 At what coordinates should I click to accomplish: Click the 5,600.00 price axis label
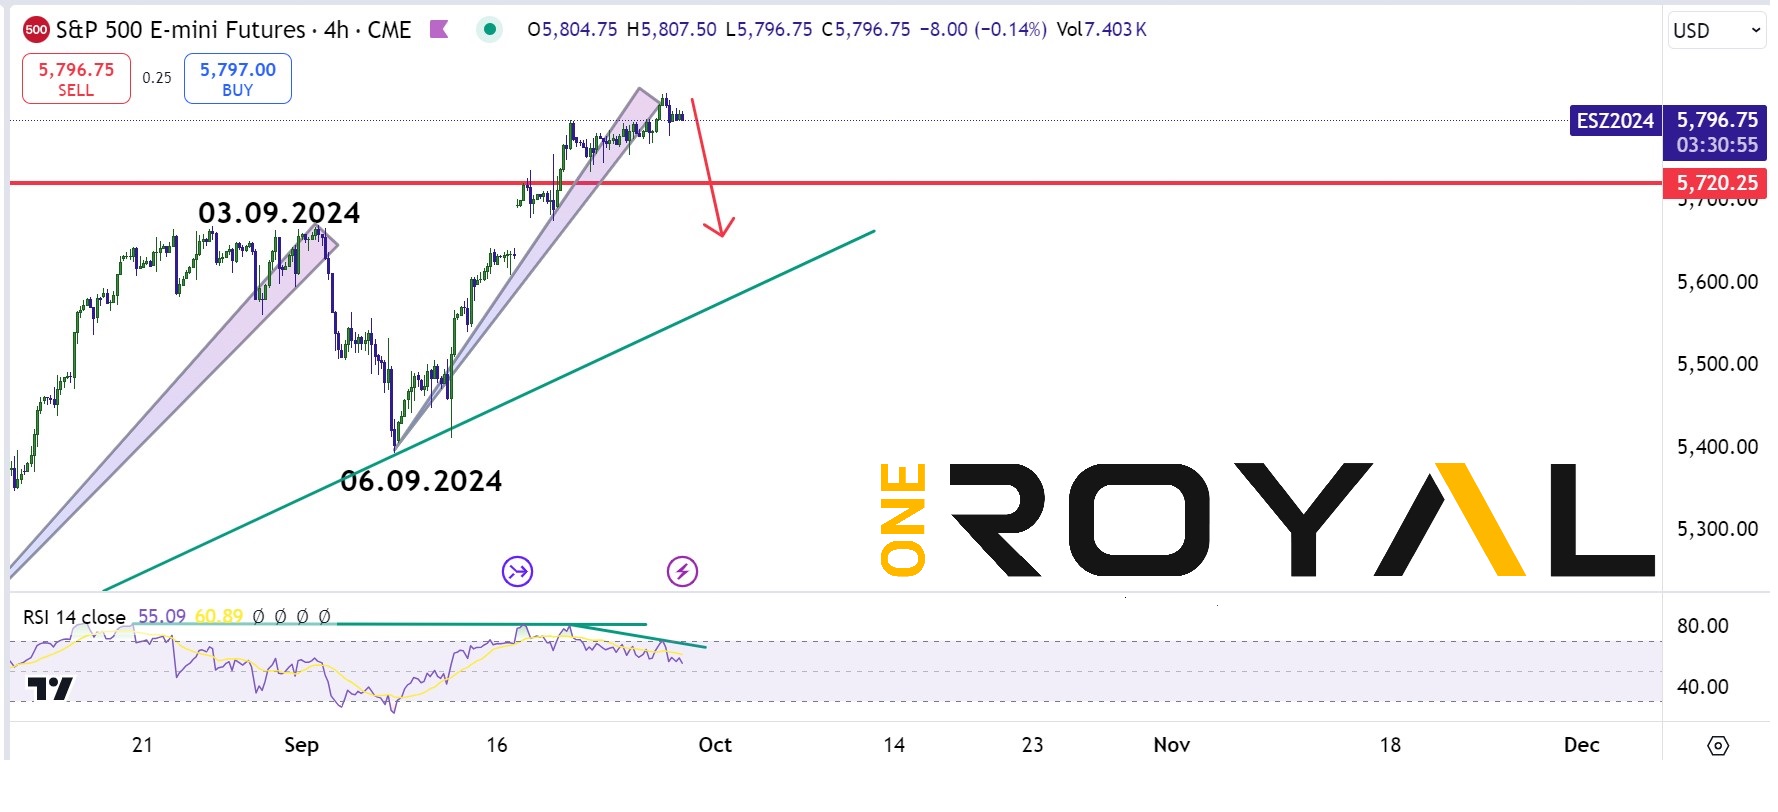(x=1717, y=282)
